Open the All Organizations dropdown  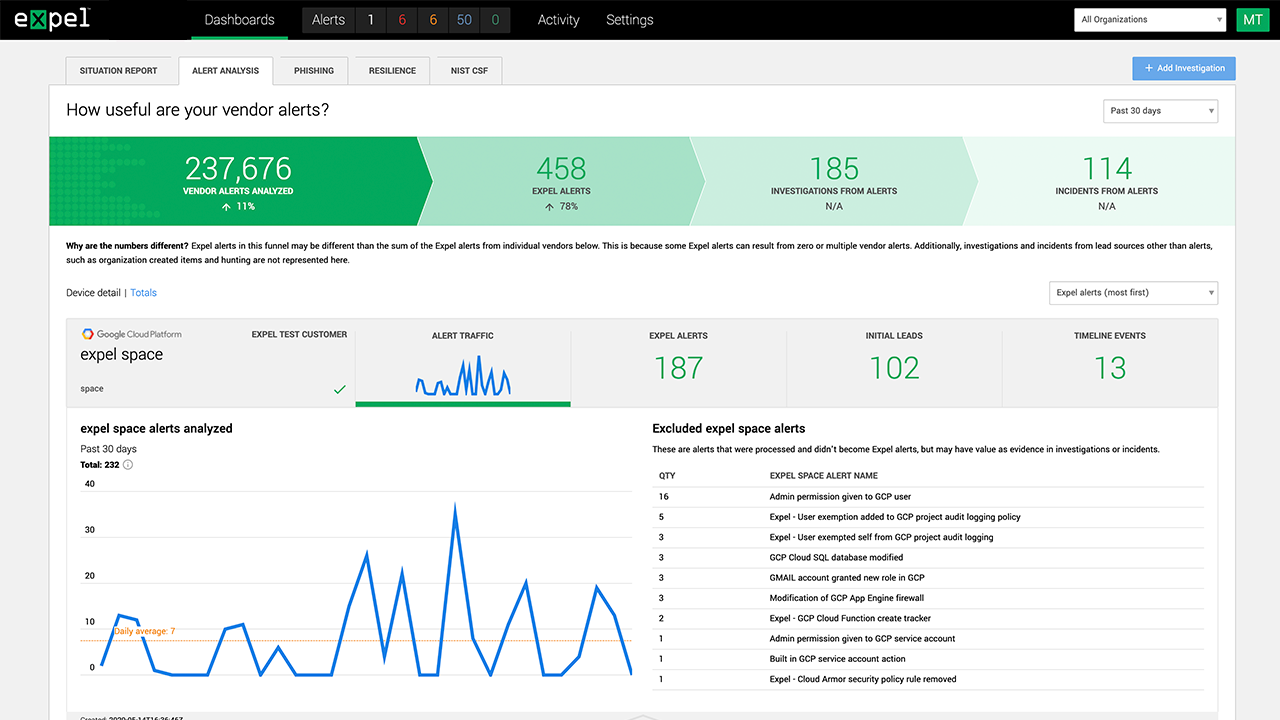pyautogui.click(x=1149, y=19)
